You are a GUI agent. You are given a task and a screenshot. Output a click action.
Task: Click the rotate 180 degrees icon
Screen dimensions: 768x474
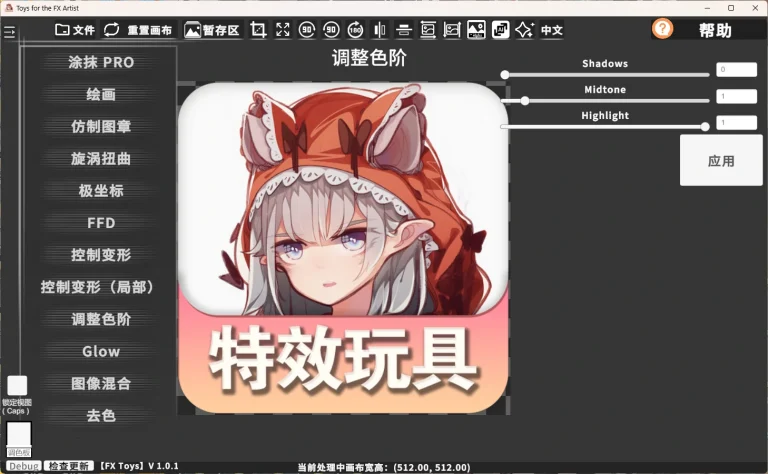click(x=355, y=30)
